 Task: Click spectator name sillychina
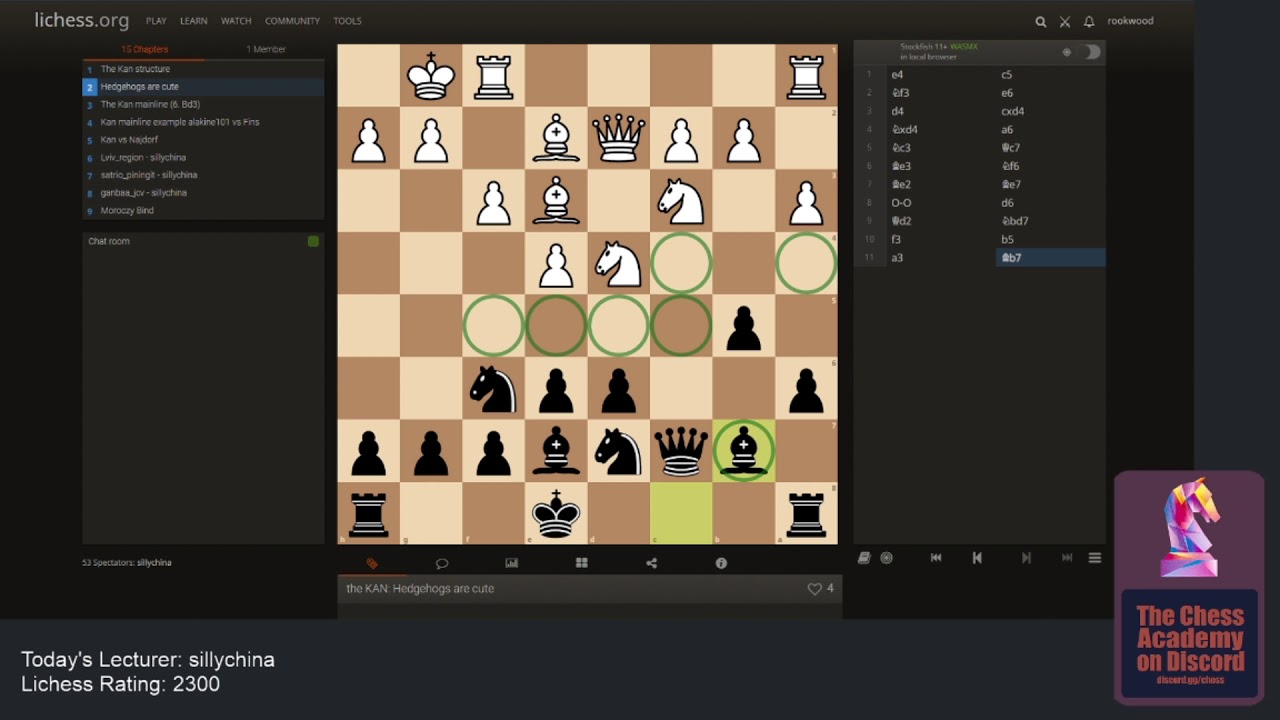pos(154,563)
